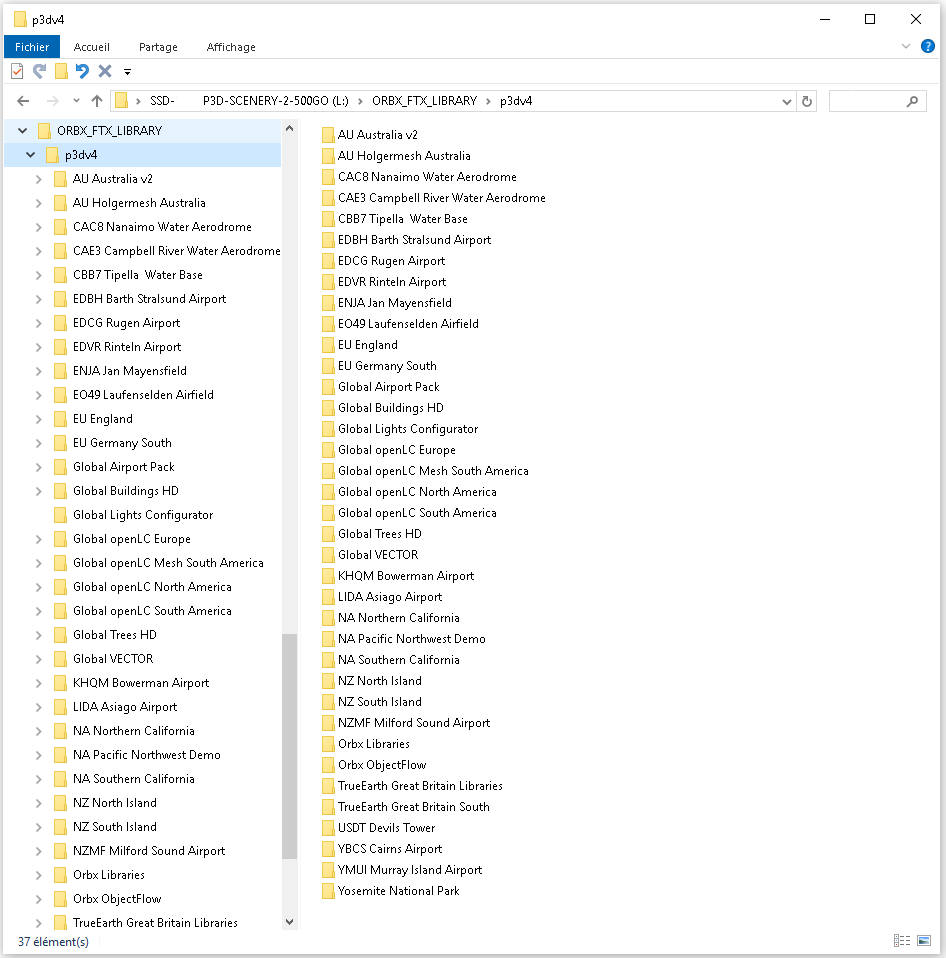Open the recent locations dropdown

(x=76, y=101)
